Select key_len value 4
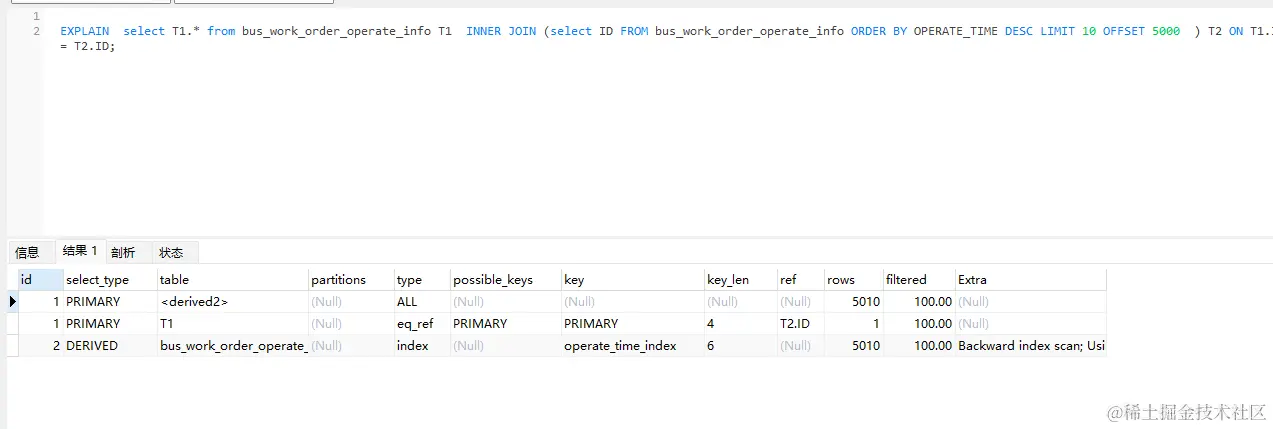1273x429 pixels. coord(741,323)
